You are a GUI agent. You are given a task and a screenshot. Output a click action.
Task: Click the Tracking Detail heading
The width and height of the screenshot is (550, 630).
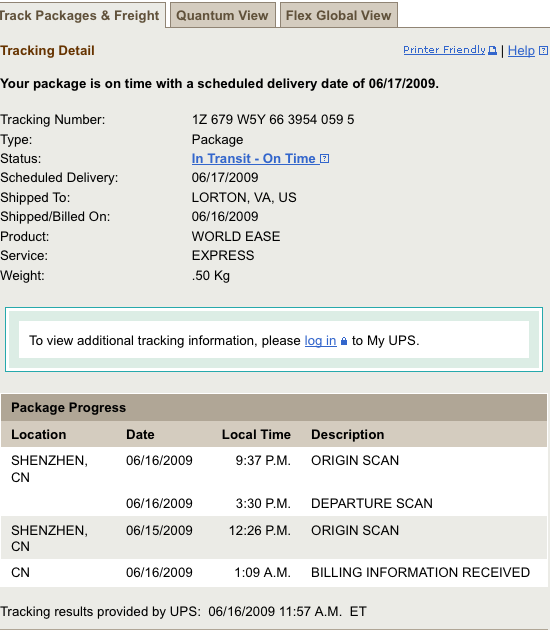(x=47, y=51)
